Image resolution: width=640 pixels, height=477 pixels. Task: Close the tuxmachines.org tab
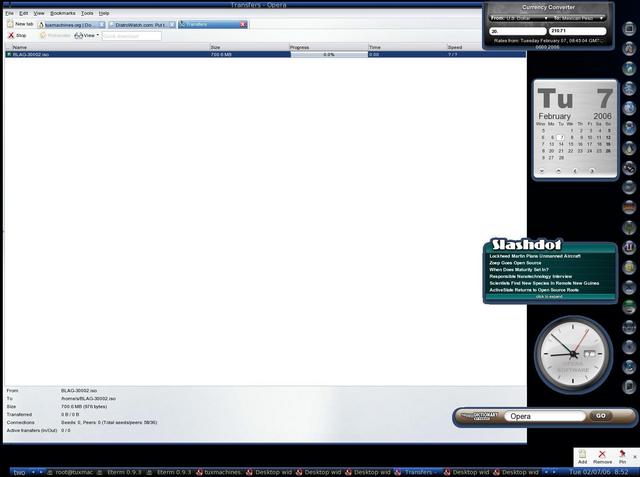tap(102, 25)
